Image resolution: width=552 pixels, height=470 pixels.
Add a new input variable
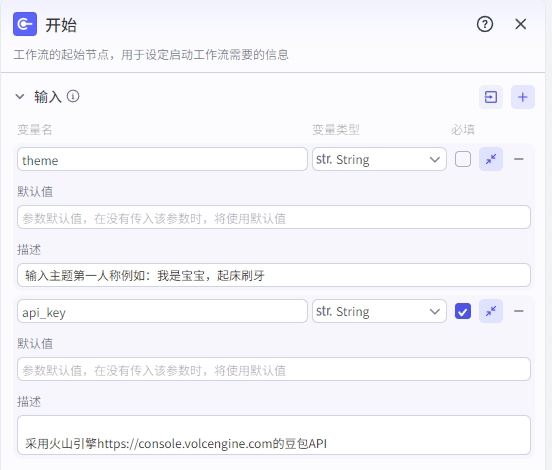tap(523, 97)
